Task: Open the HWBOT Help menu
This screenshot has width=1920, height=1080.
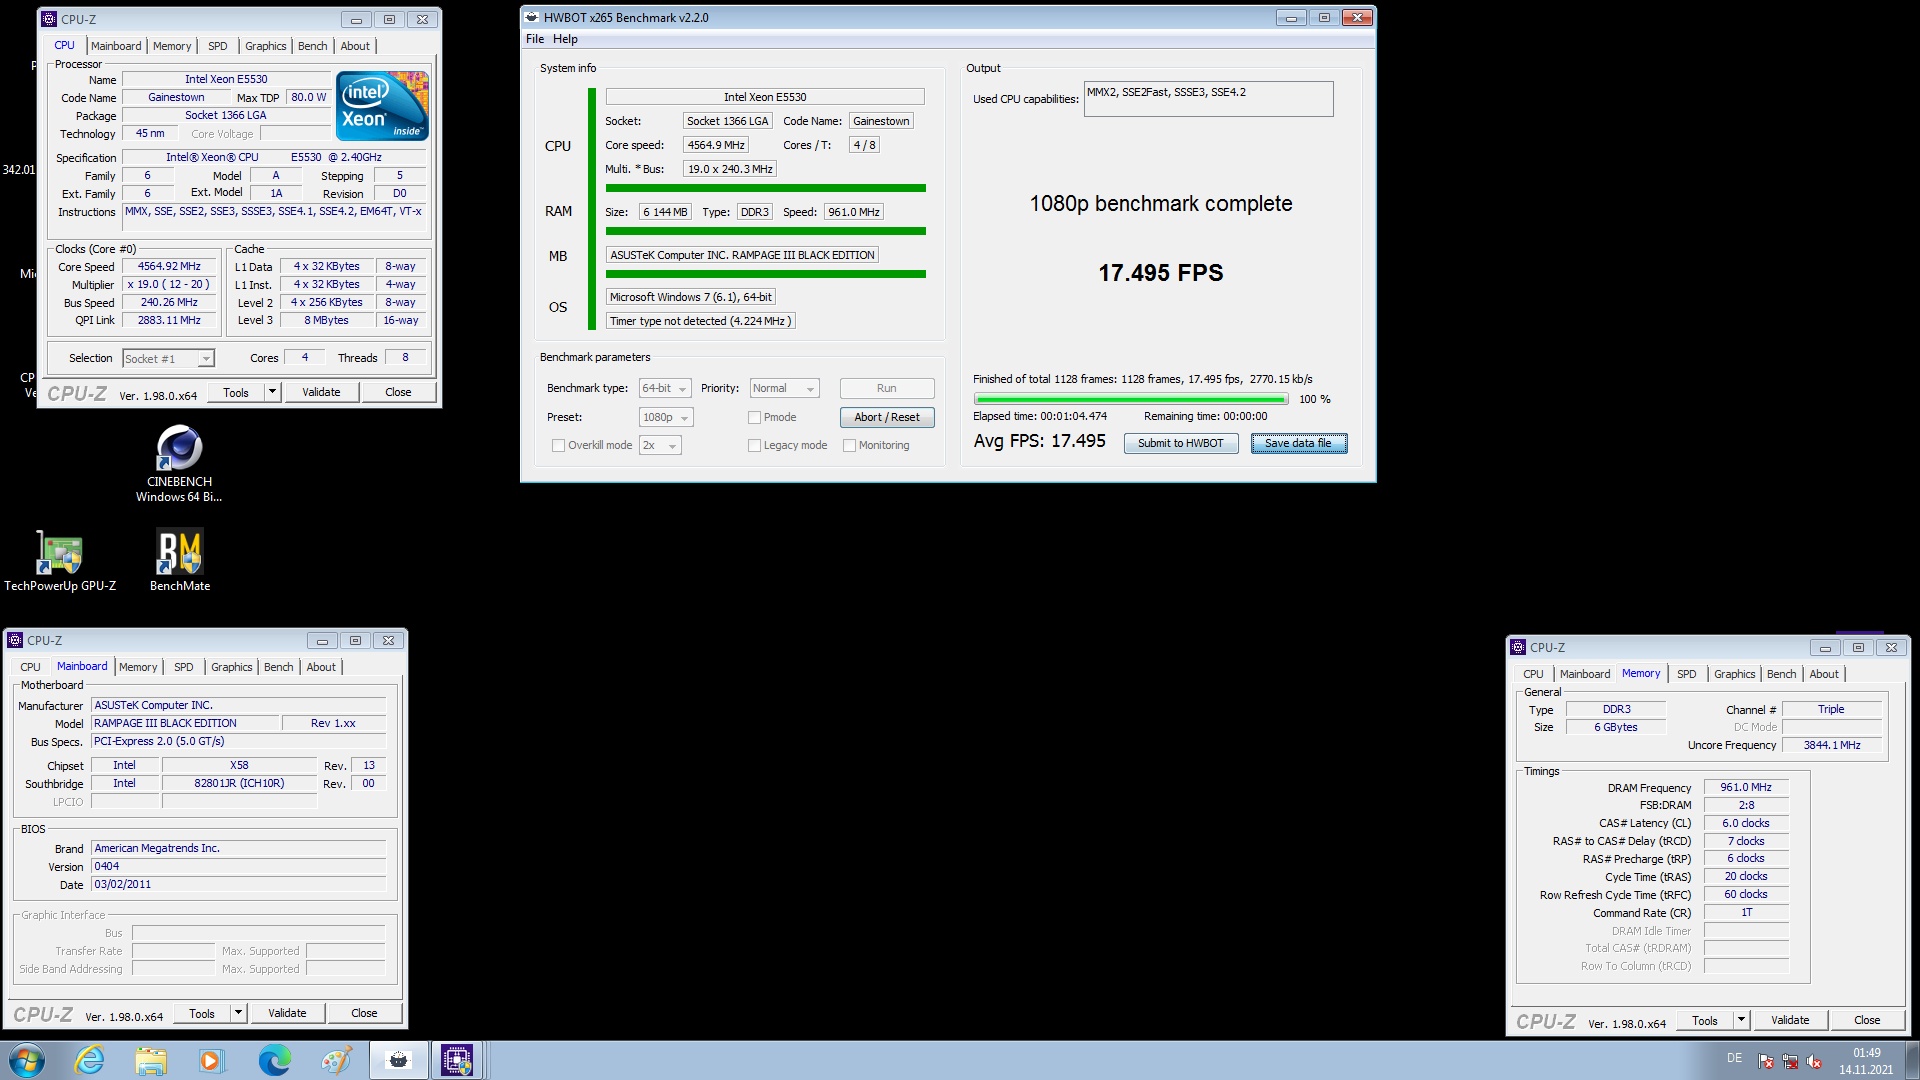Action: (565, 39)
